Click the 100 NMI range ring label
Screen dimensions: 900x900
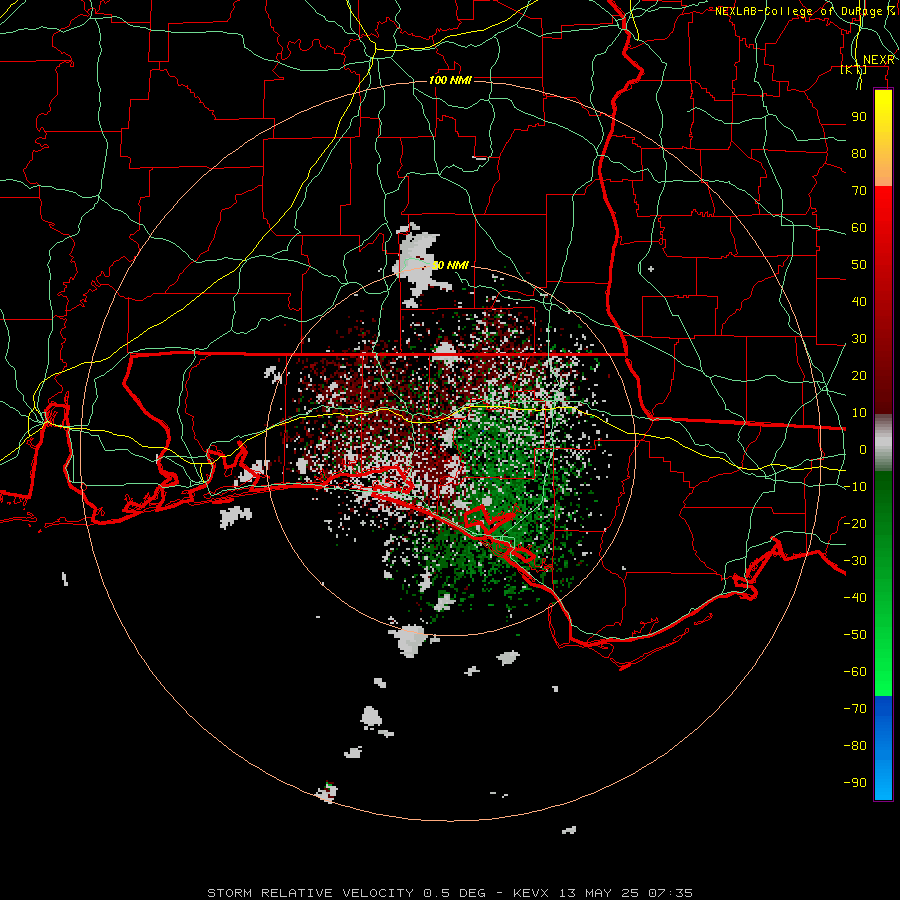[x=450, y=80]
